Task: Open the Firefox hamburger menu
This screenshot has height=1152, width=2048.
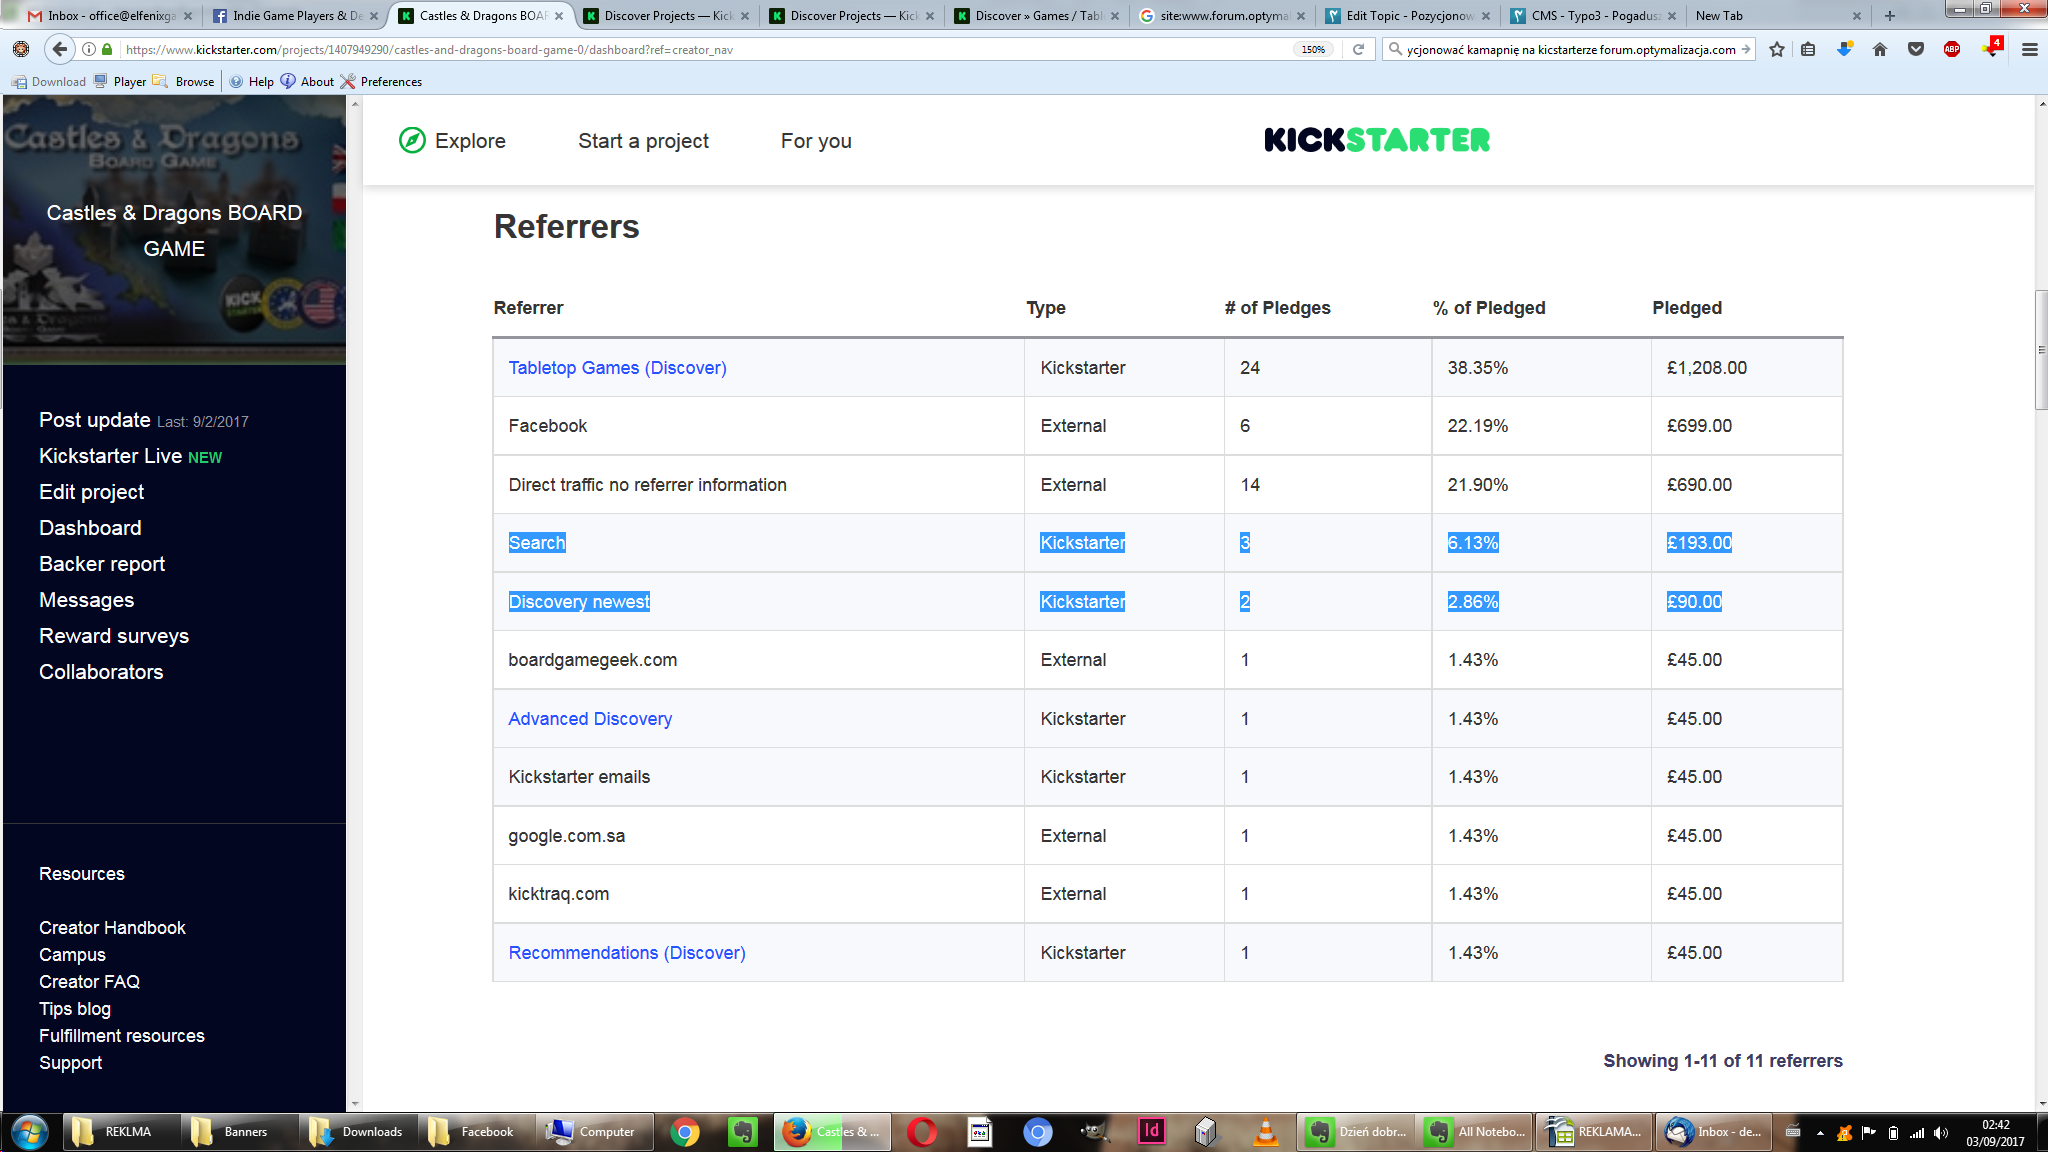Action: [x=2030, y=49]
